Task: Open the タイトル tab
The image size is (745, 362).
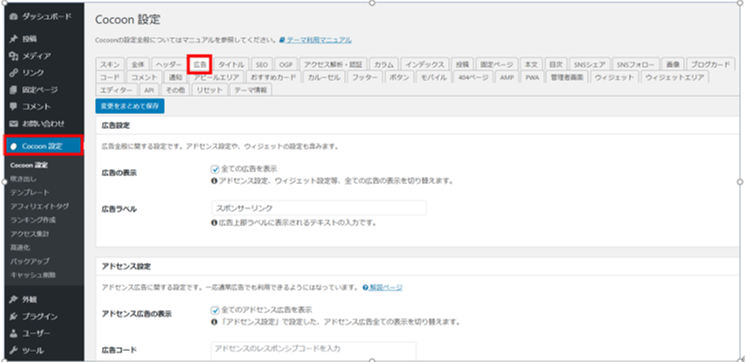Action: tap(231, 65)
